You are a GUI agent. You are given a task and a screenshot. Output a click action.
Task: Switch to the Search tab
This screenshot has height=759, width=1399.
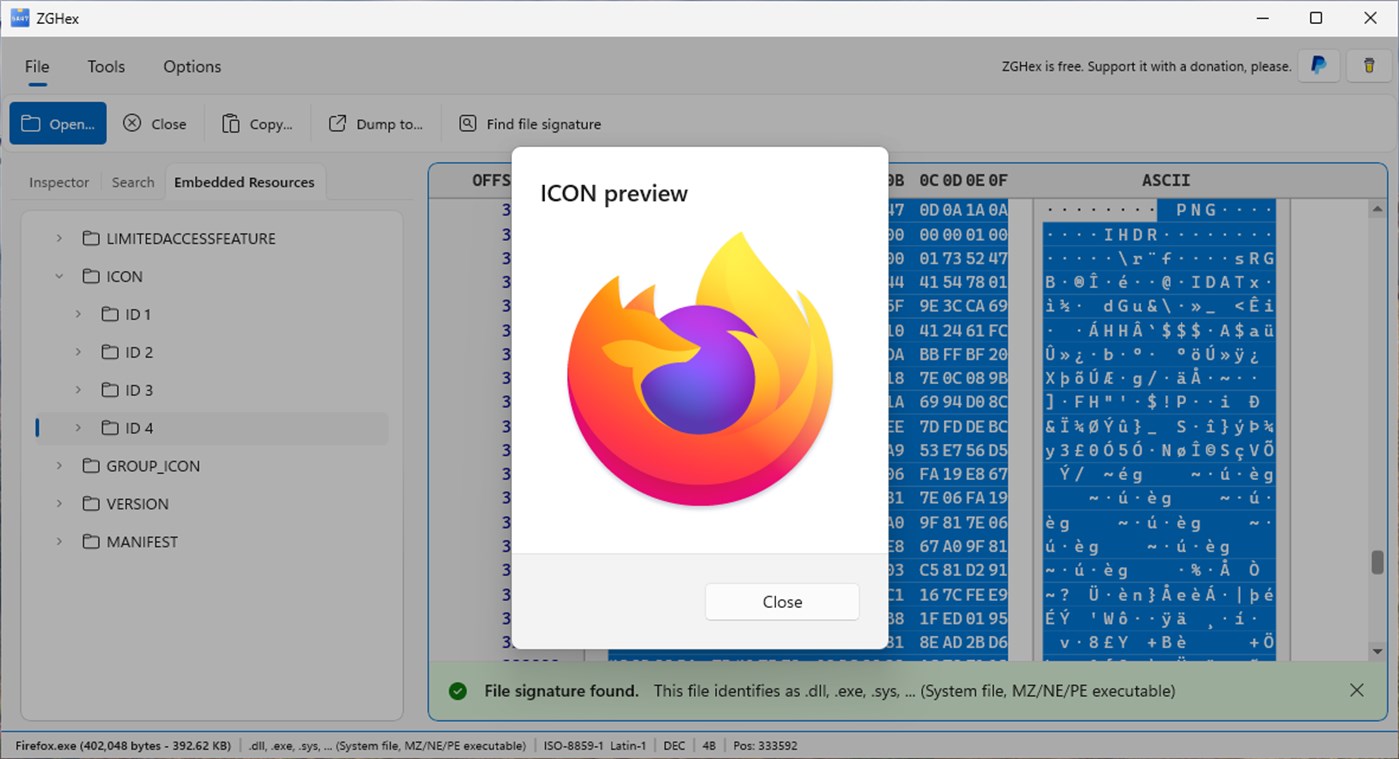tap(133, 182)
